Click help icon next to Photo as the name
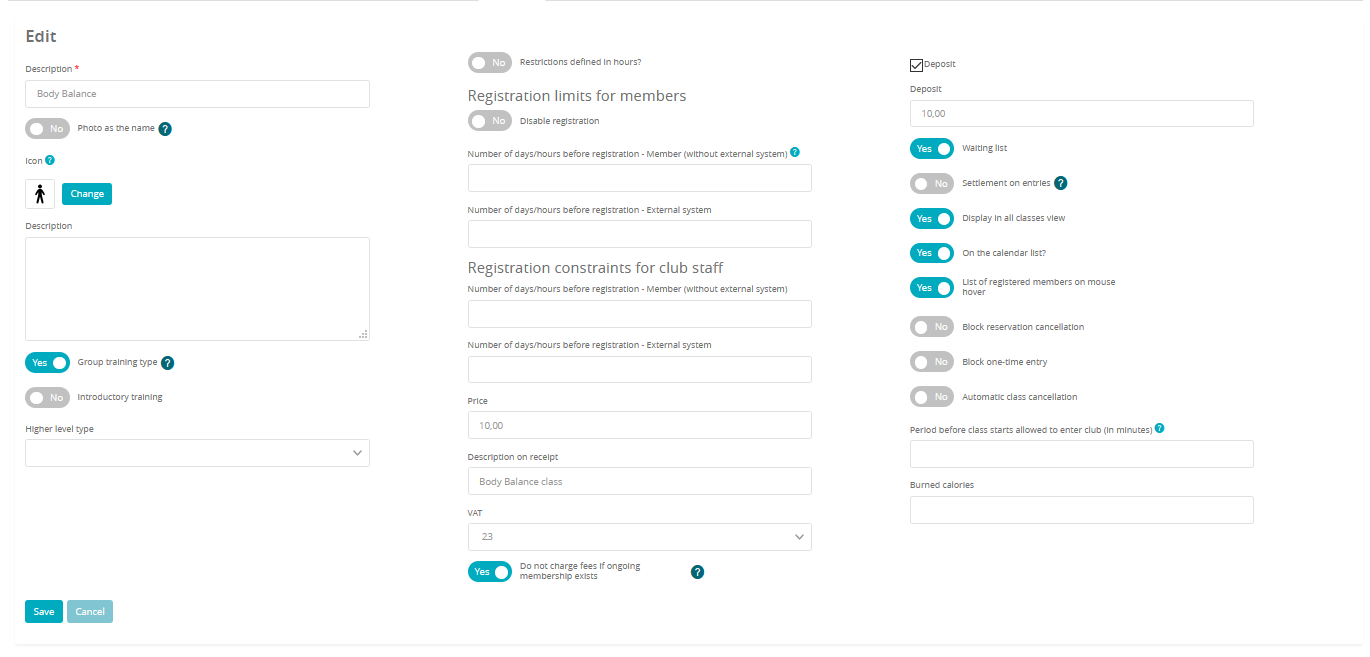The height and width of the screenshot is (657, 1370). coord(166,129)
